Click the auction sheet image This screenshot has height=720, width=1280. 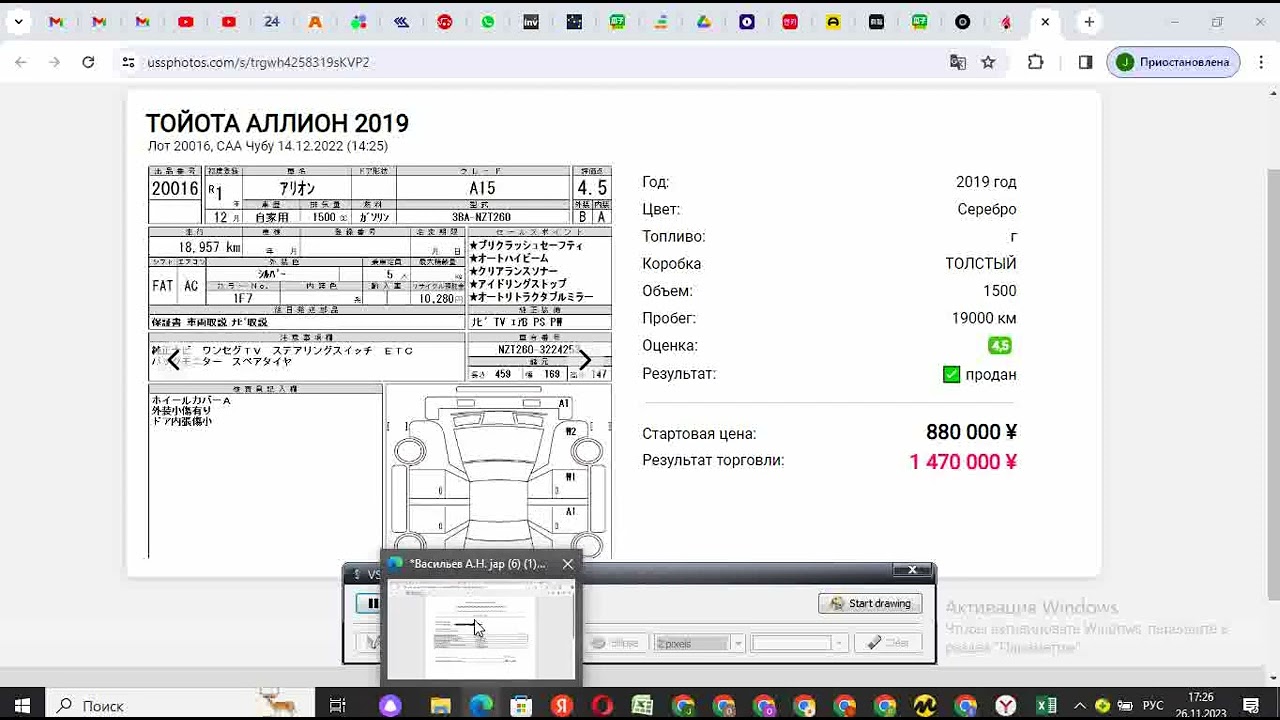380,361
